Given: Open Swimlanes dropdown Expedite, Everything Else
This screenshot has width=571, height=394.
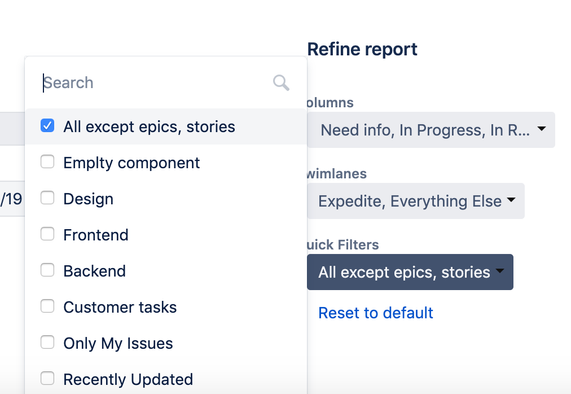Looking at the screenshot, I should coord(416,201).
